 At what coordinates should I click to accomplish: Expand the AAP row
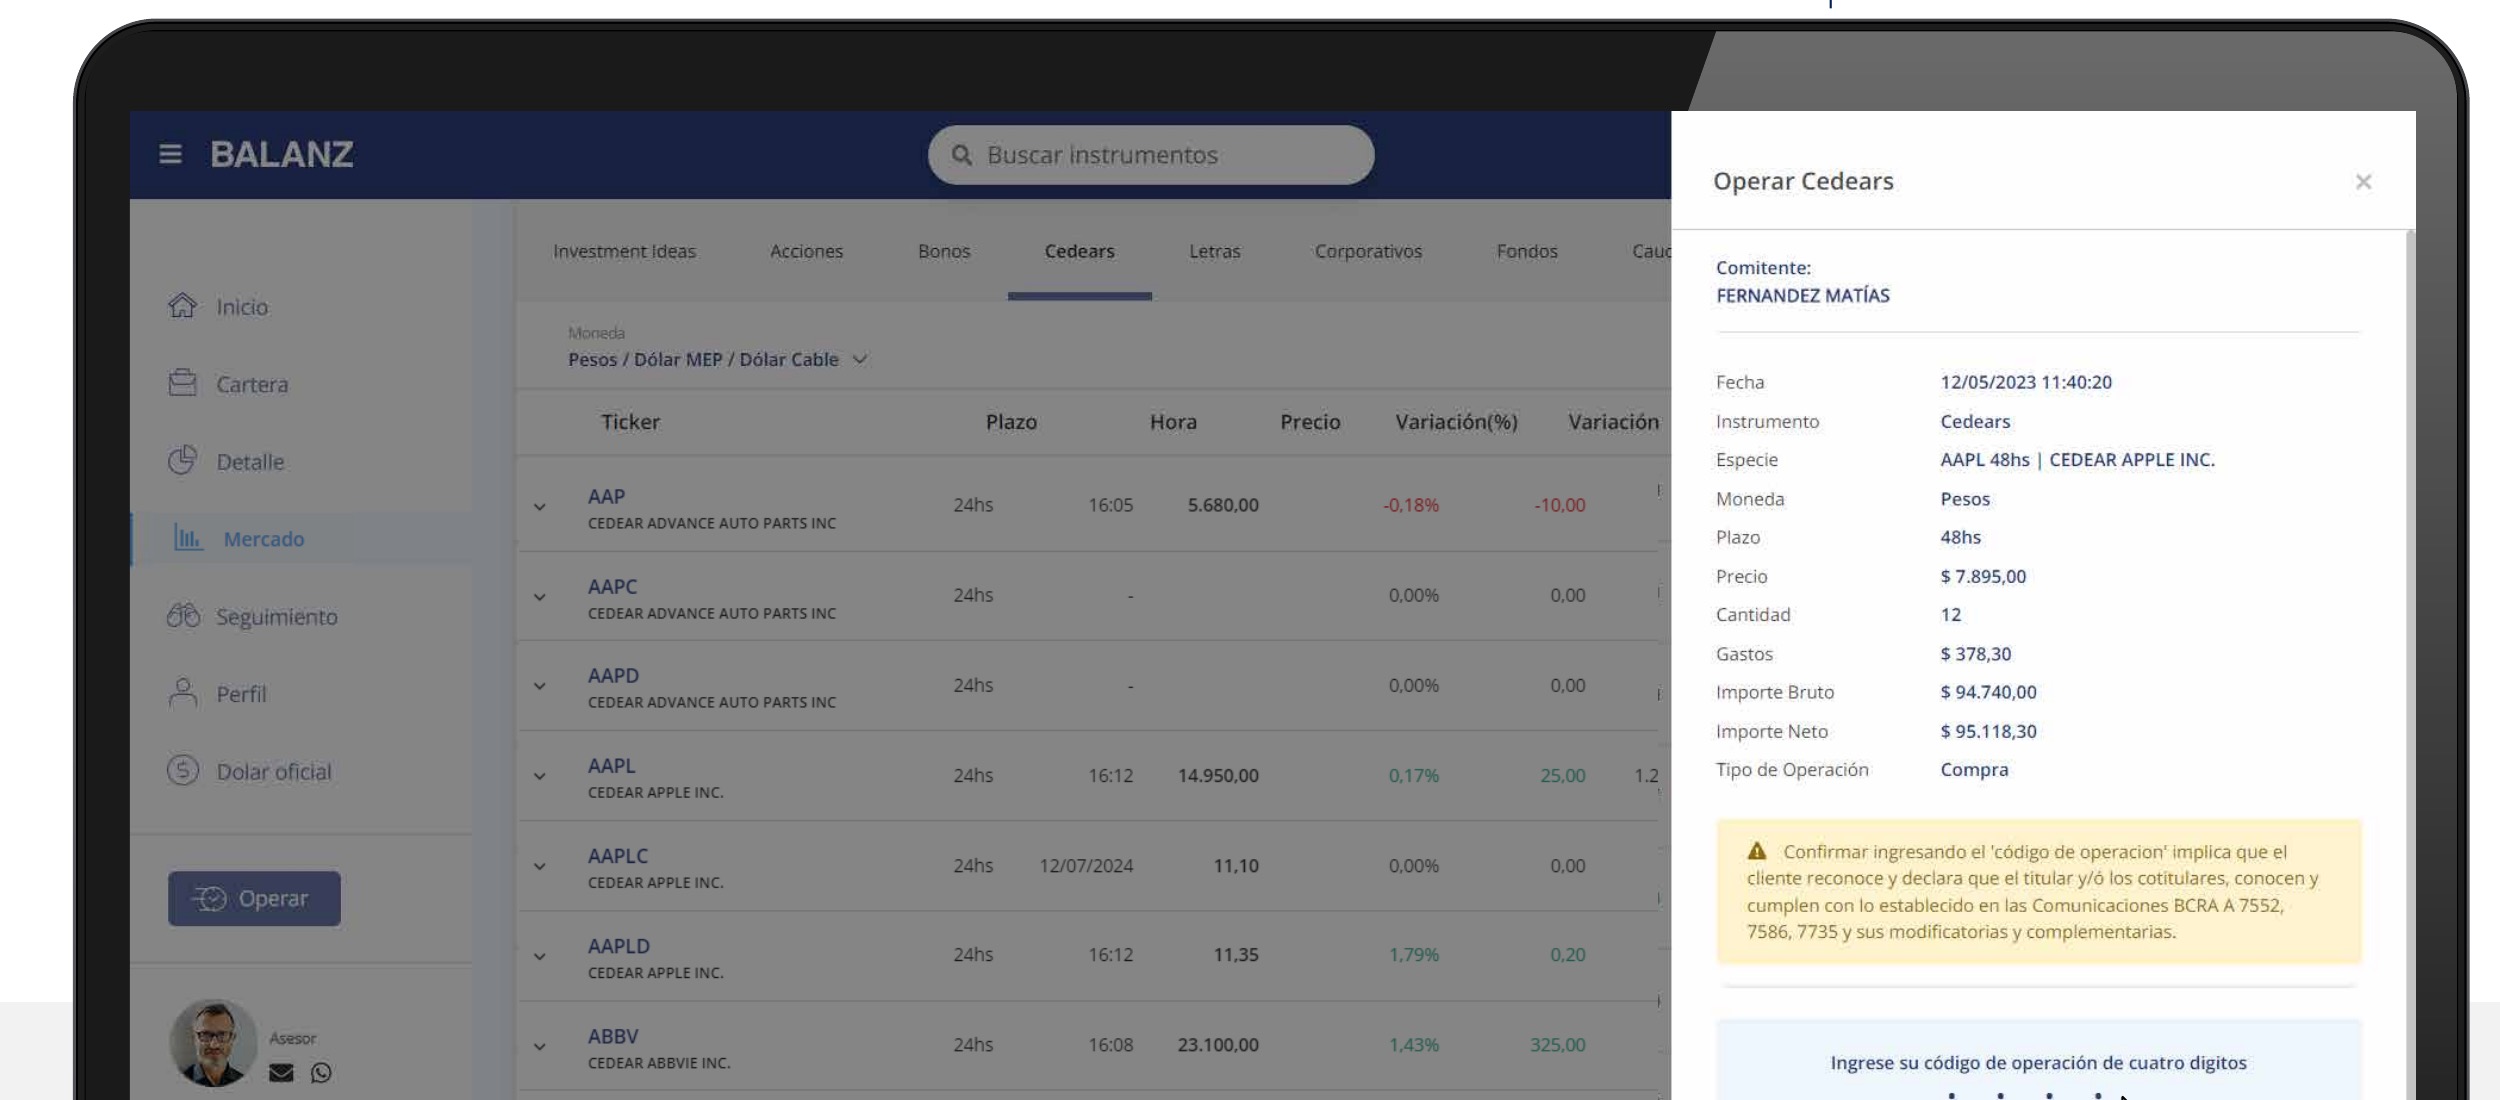[x=540, y=507]
